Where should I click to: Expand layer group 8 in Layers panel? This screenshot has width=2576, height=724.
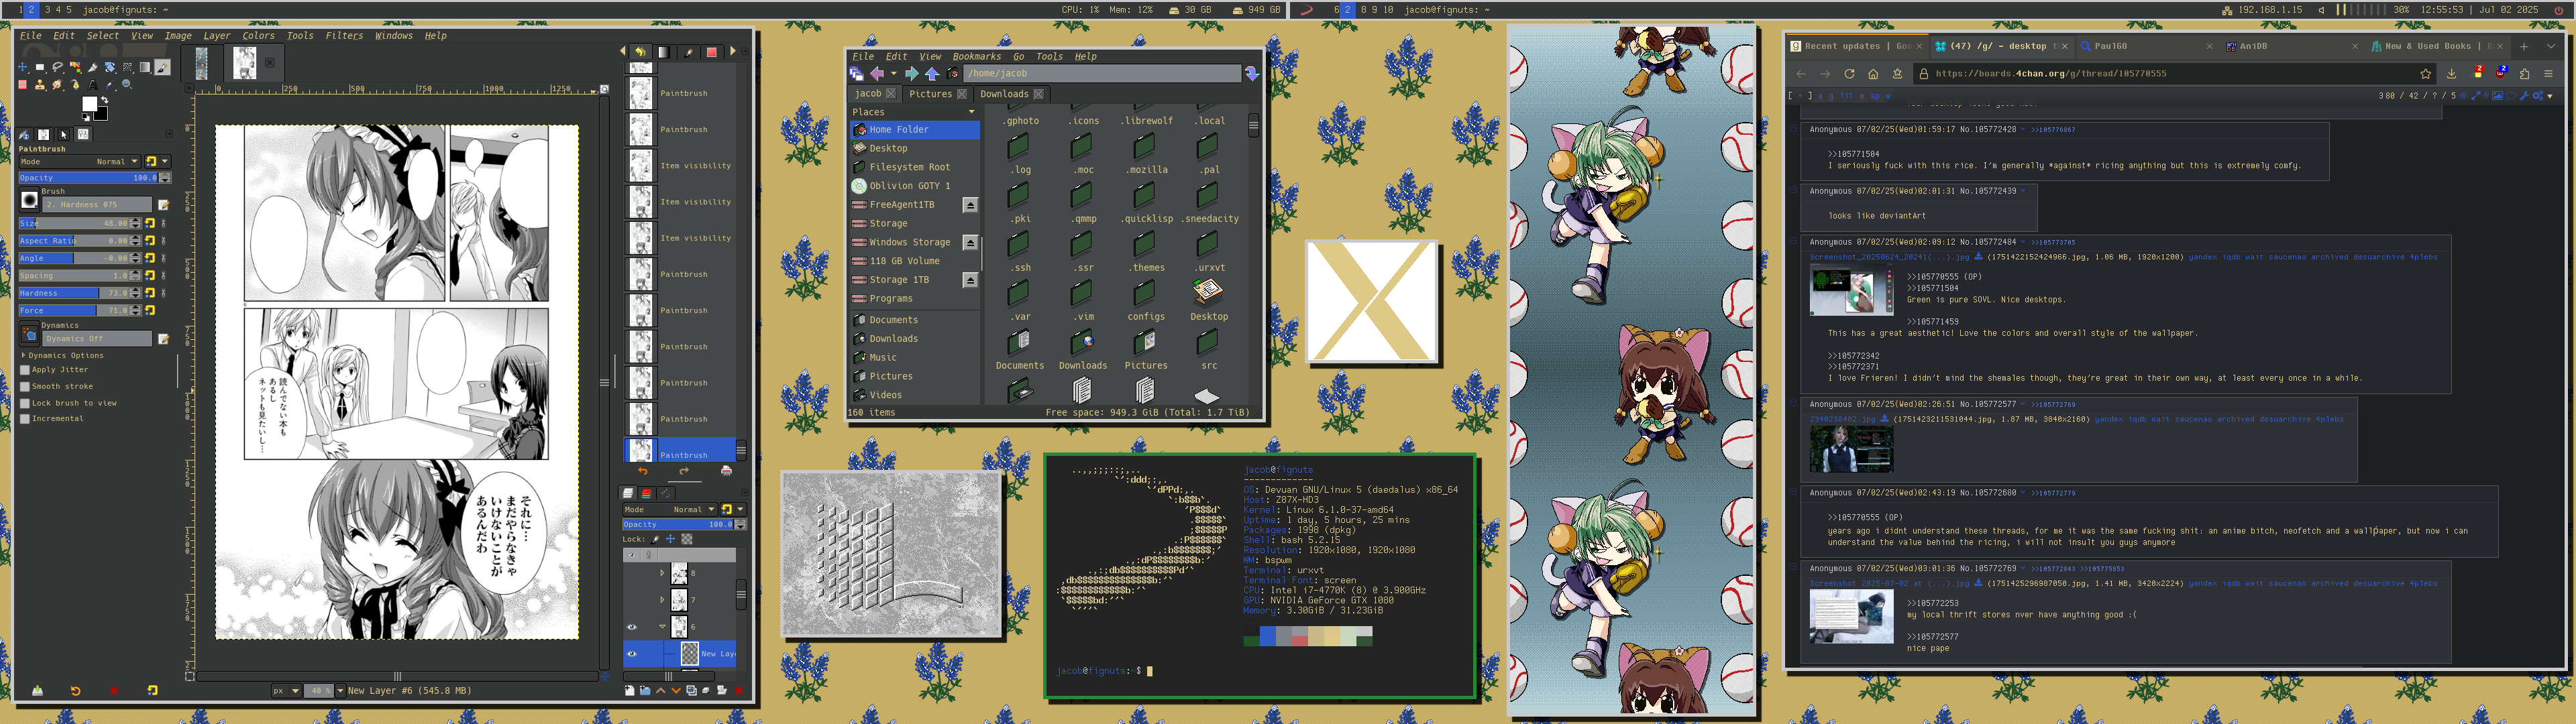(663, 573)
